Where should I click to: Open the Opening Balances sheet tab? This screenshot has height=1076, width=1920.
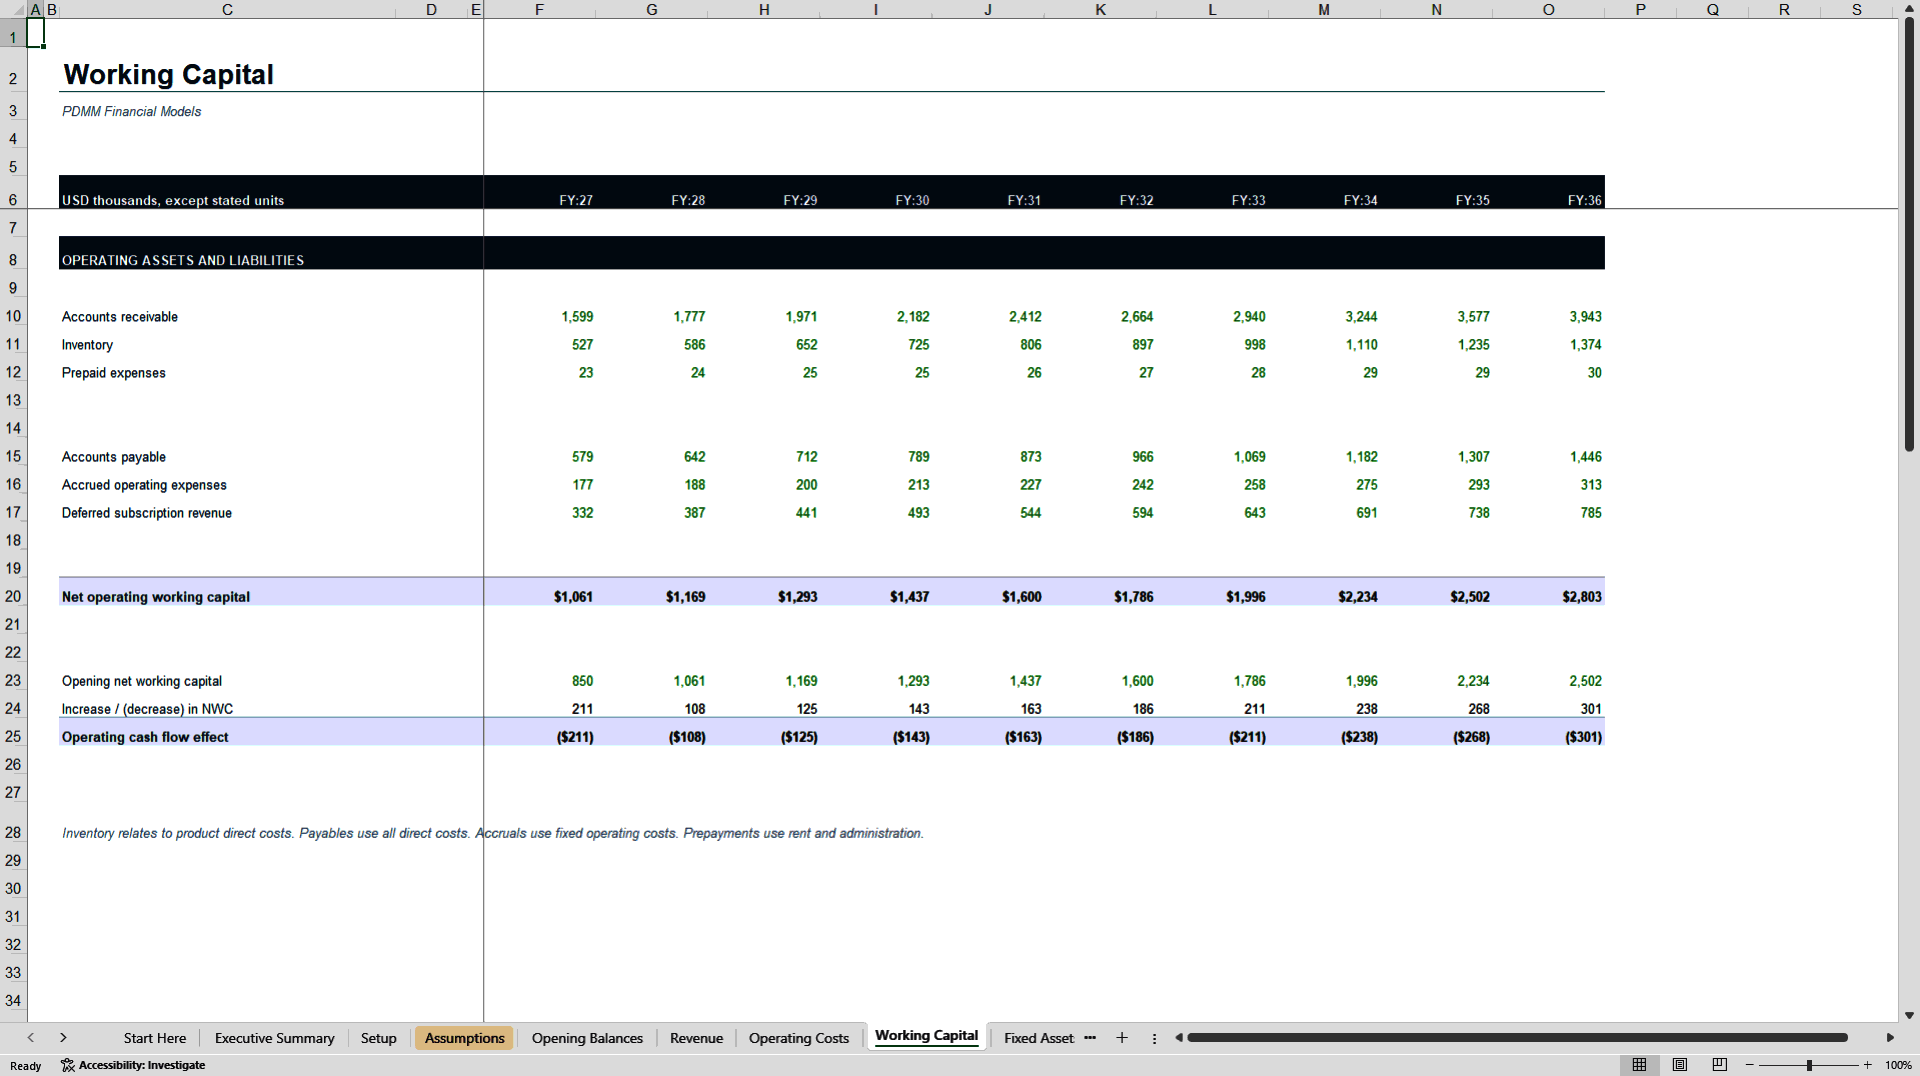[587, 1038]
